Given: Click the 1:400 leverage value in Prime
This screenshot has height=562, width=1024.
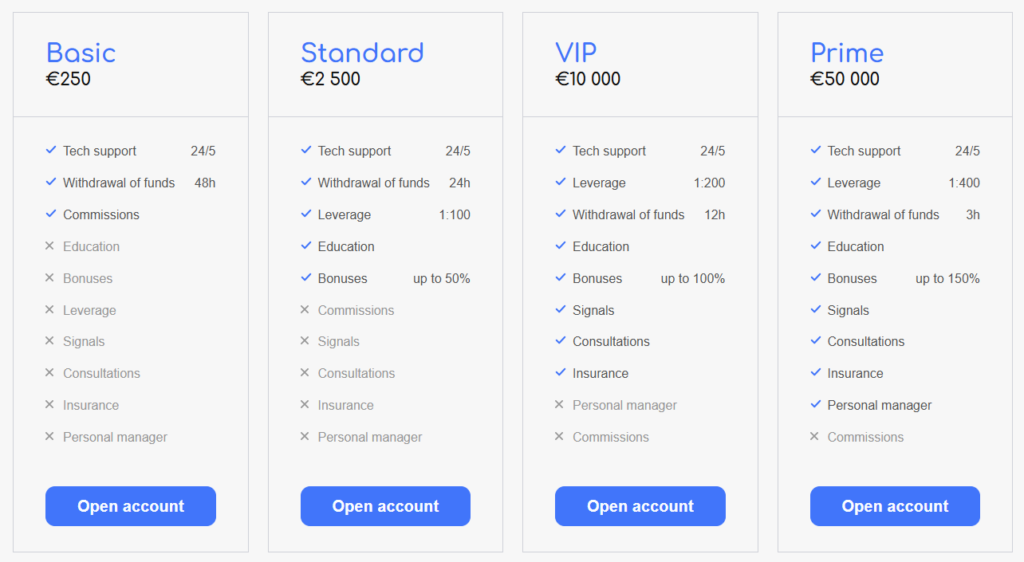Looking at the screenshot, I should pos(964,183).
